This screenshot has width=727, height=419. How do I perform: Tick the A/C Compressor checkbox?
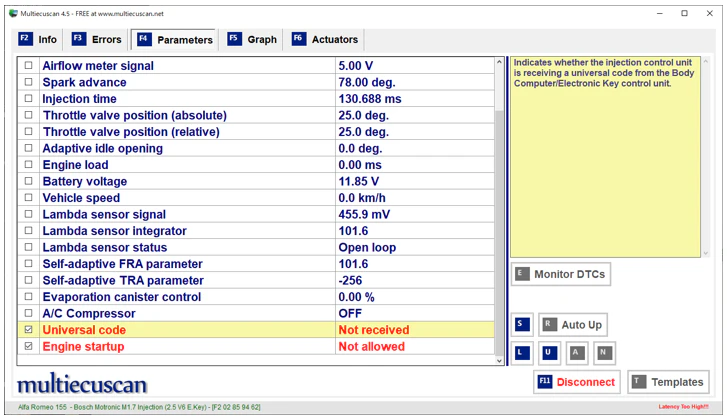click(x=29, y=313)
